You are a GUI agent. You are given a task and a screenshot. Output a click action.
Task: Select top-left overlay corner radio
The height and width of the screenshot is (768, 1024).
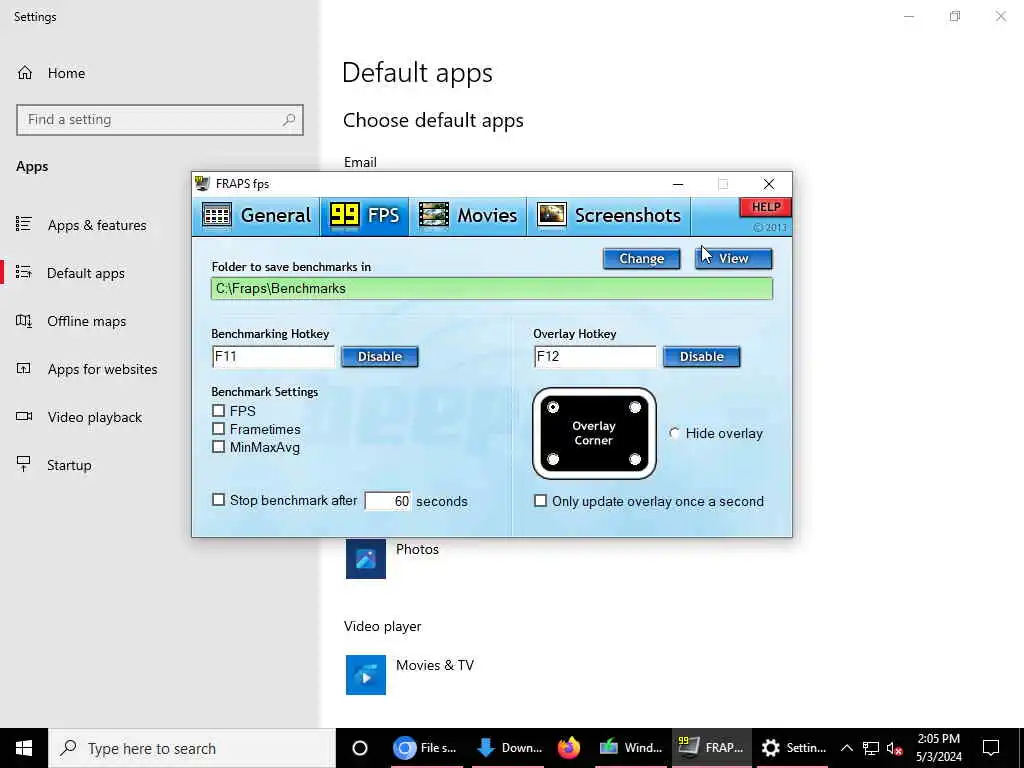coord(553,408)
